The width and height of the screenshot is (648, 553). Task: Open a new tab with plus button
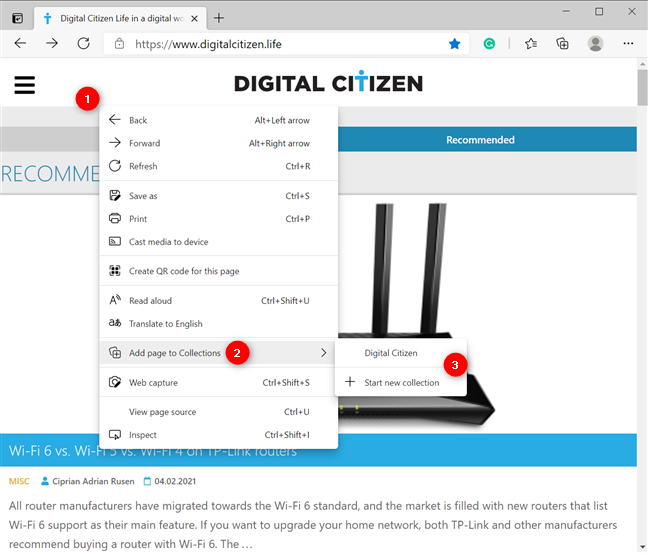[219, 18]
